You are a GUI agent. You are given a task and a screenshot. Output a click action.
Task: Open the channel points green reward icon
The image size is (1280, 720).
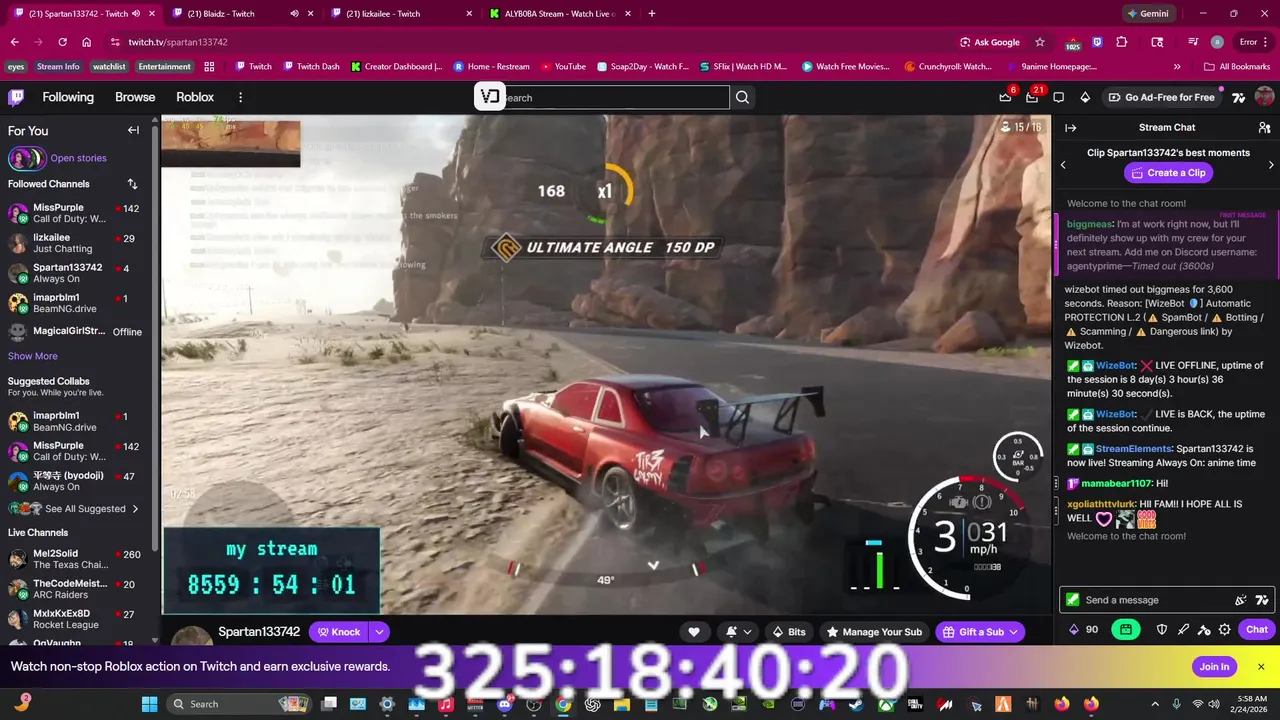(1126, 630)
